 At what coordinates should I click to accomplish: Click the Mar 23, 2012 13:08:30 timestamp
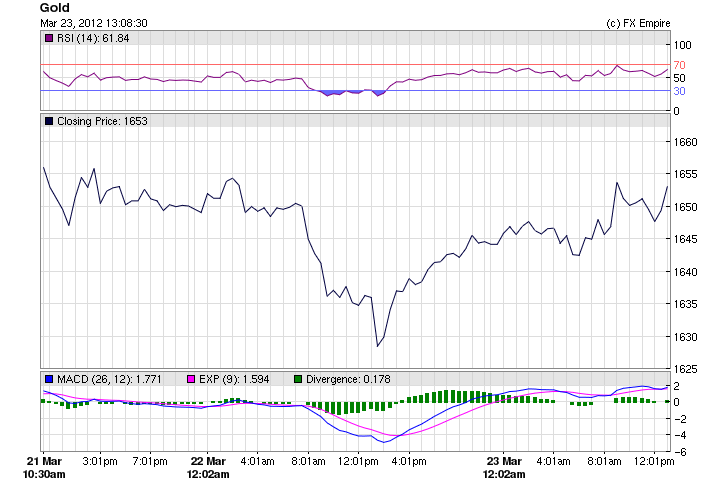(94, 23)
